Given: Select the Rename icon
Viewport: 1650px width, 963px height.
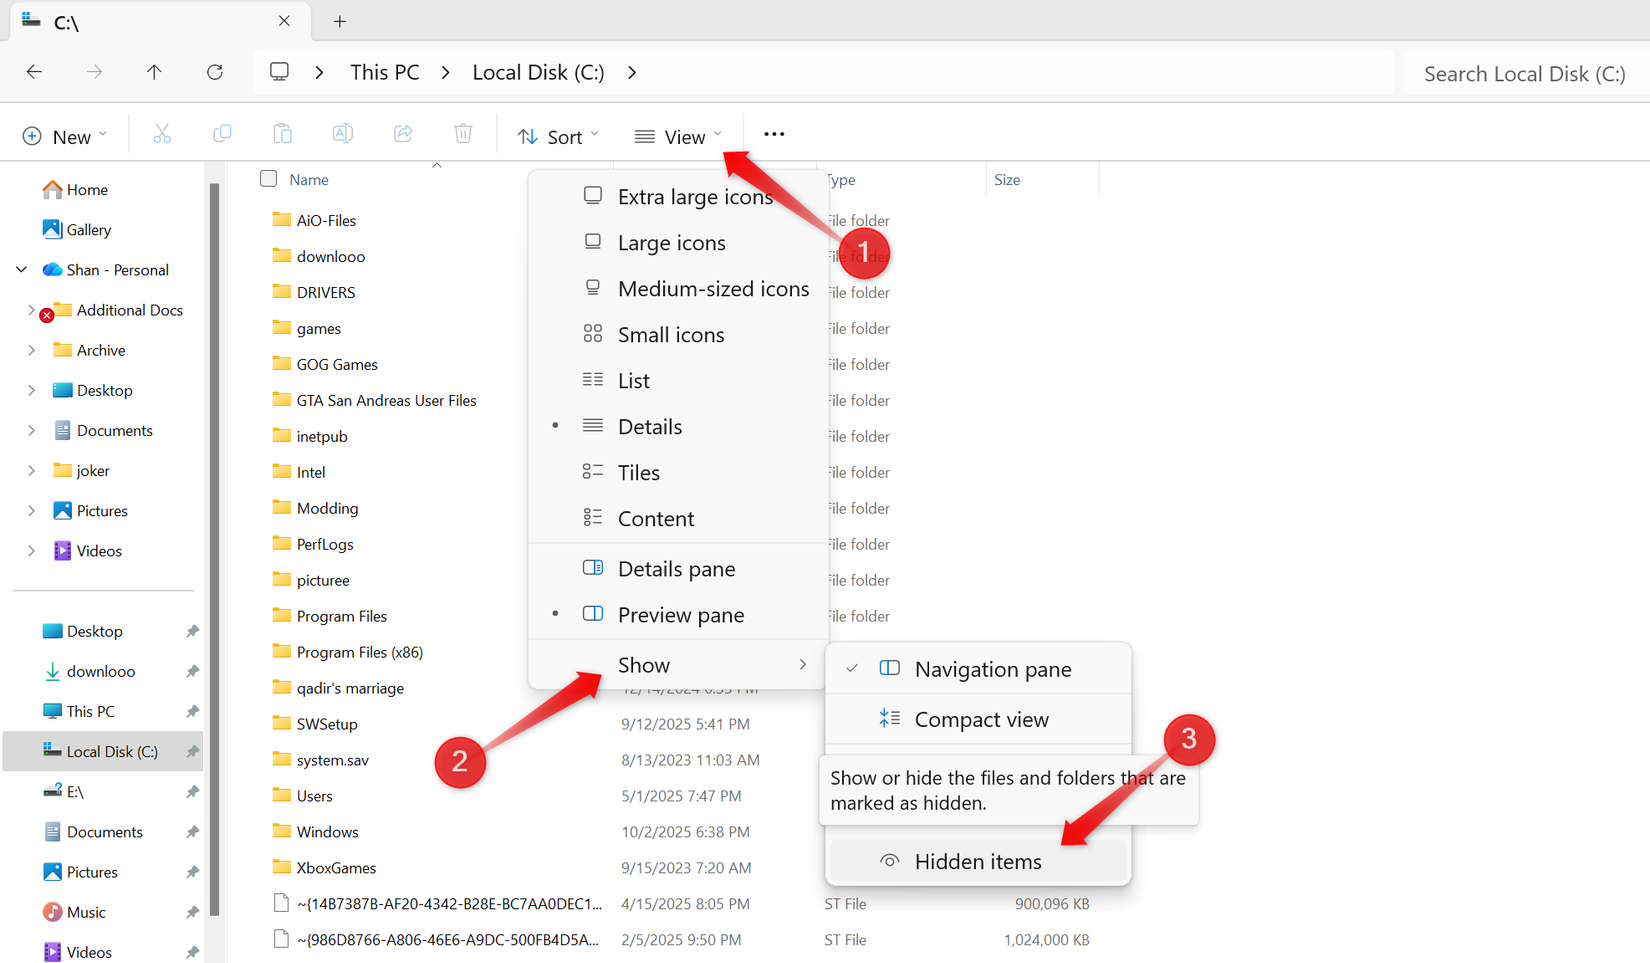Looking at the screenshot, I should tap(342, 133).
